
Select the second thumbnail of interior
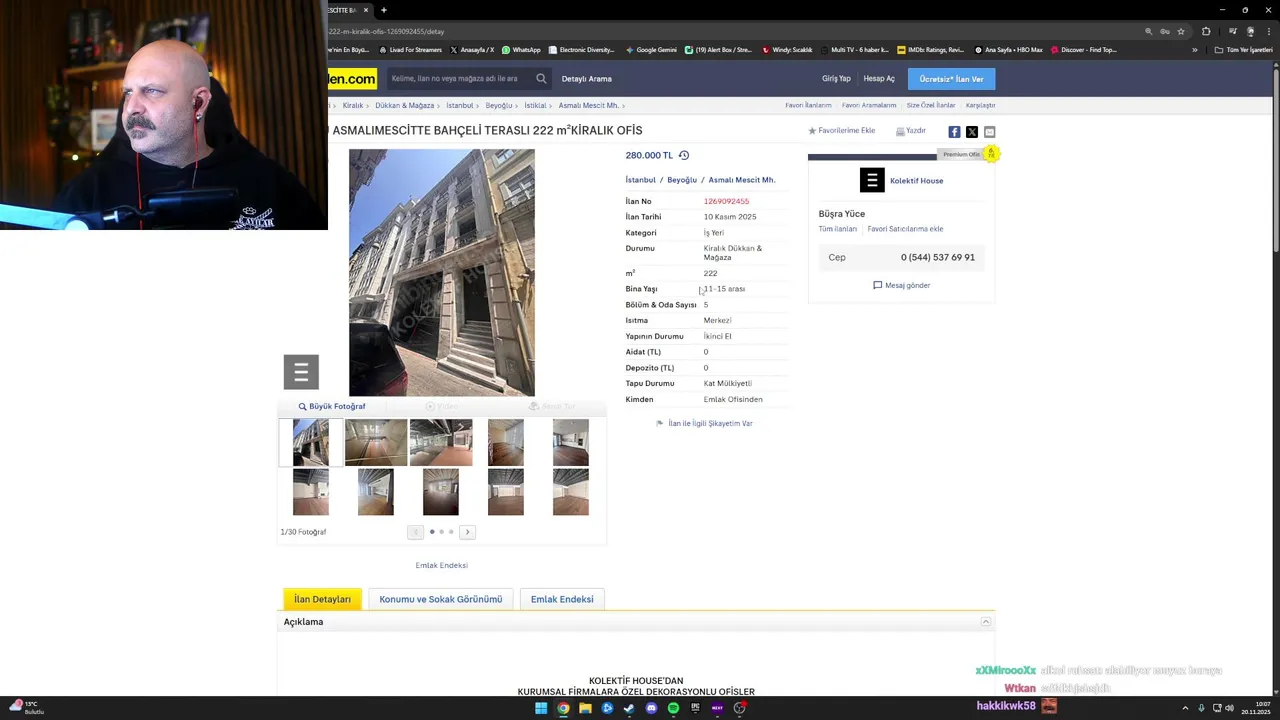tap(376, 443)
